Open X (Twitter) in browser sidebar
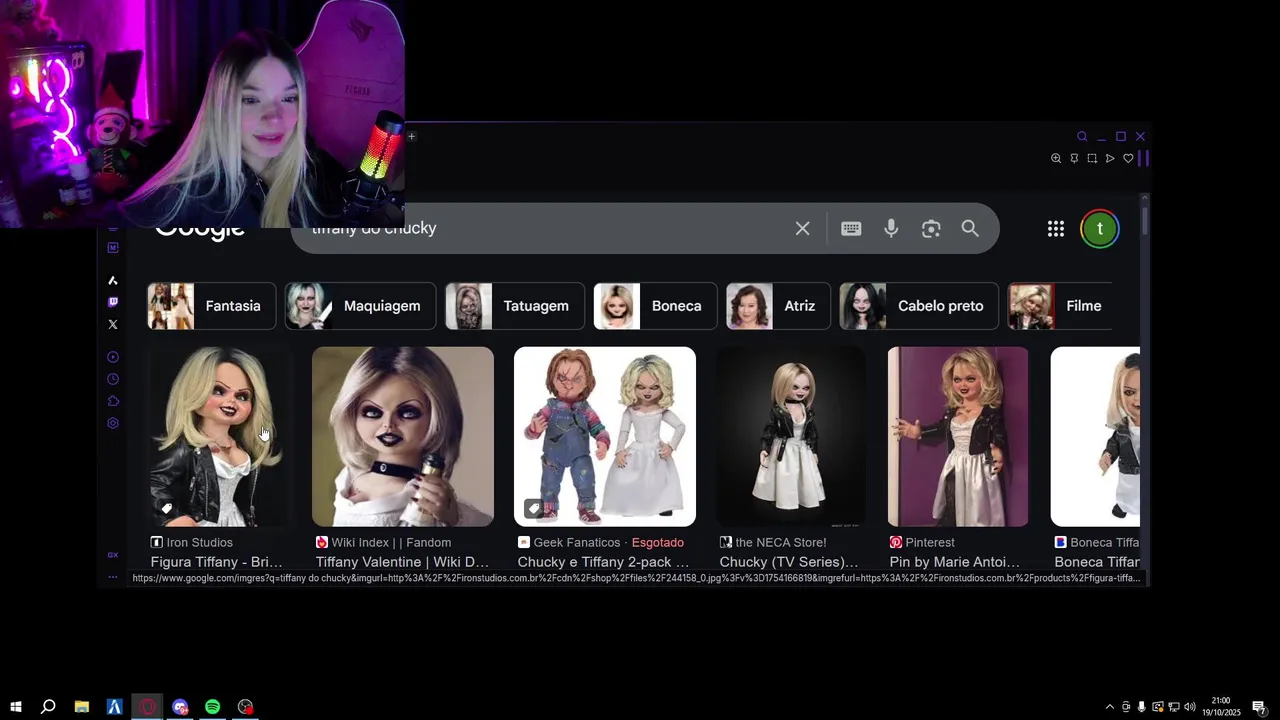Image resolution: width=1280 pixels, height=720 pixels. [113, 324]
